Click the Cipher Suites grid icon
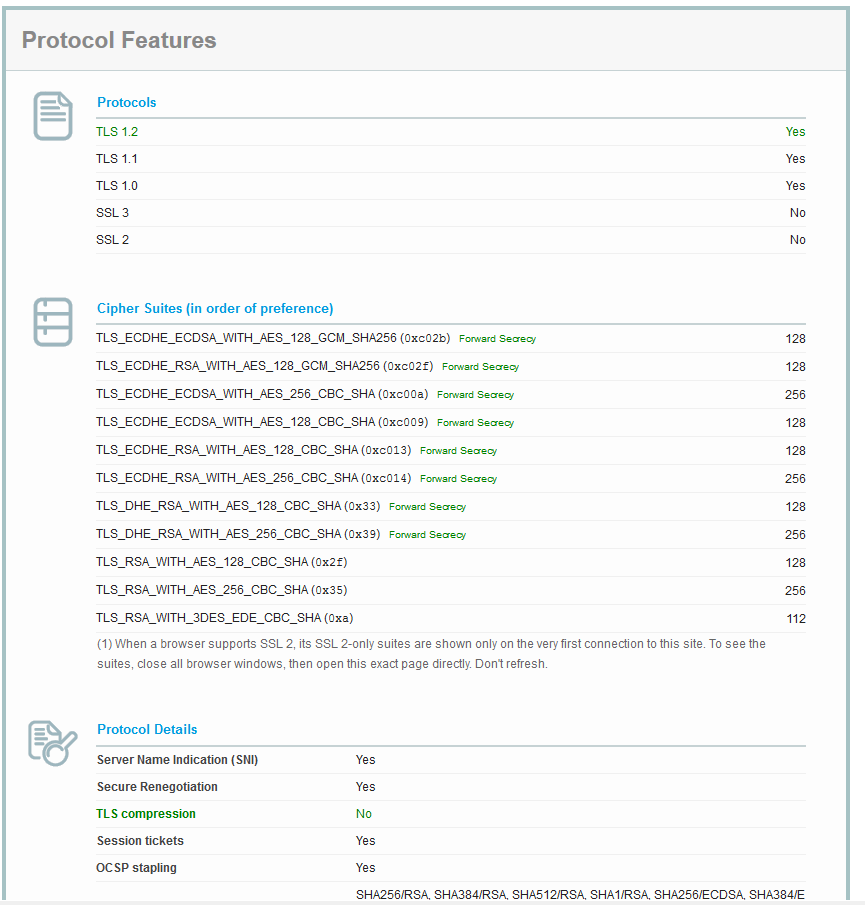Viewport: 865px width, 905px height. pyautogui.click(x=53, y=322)
